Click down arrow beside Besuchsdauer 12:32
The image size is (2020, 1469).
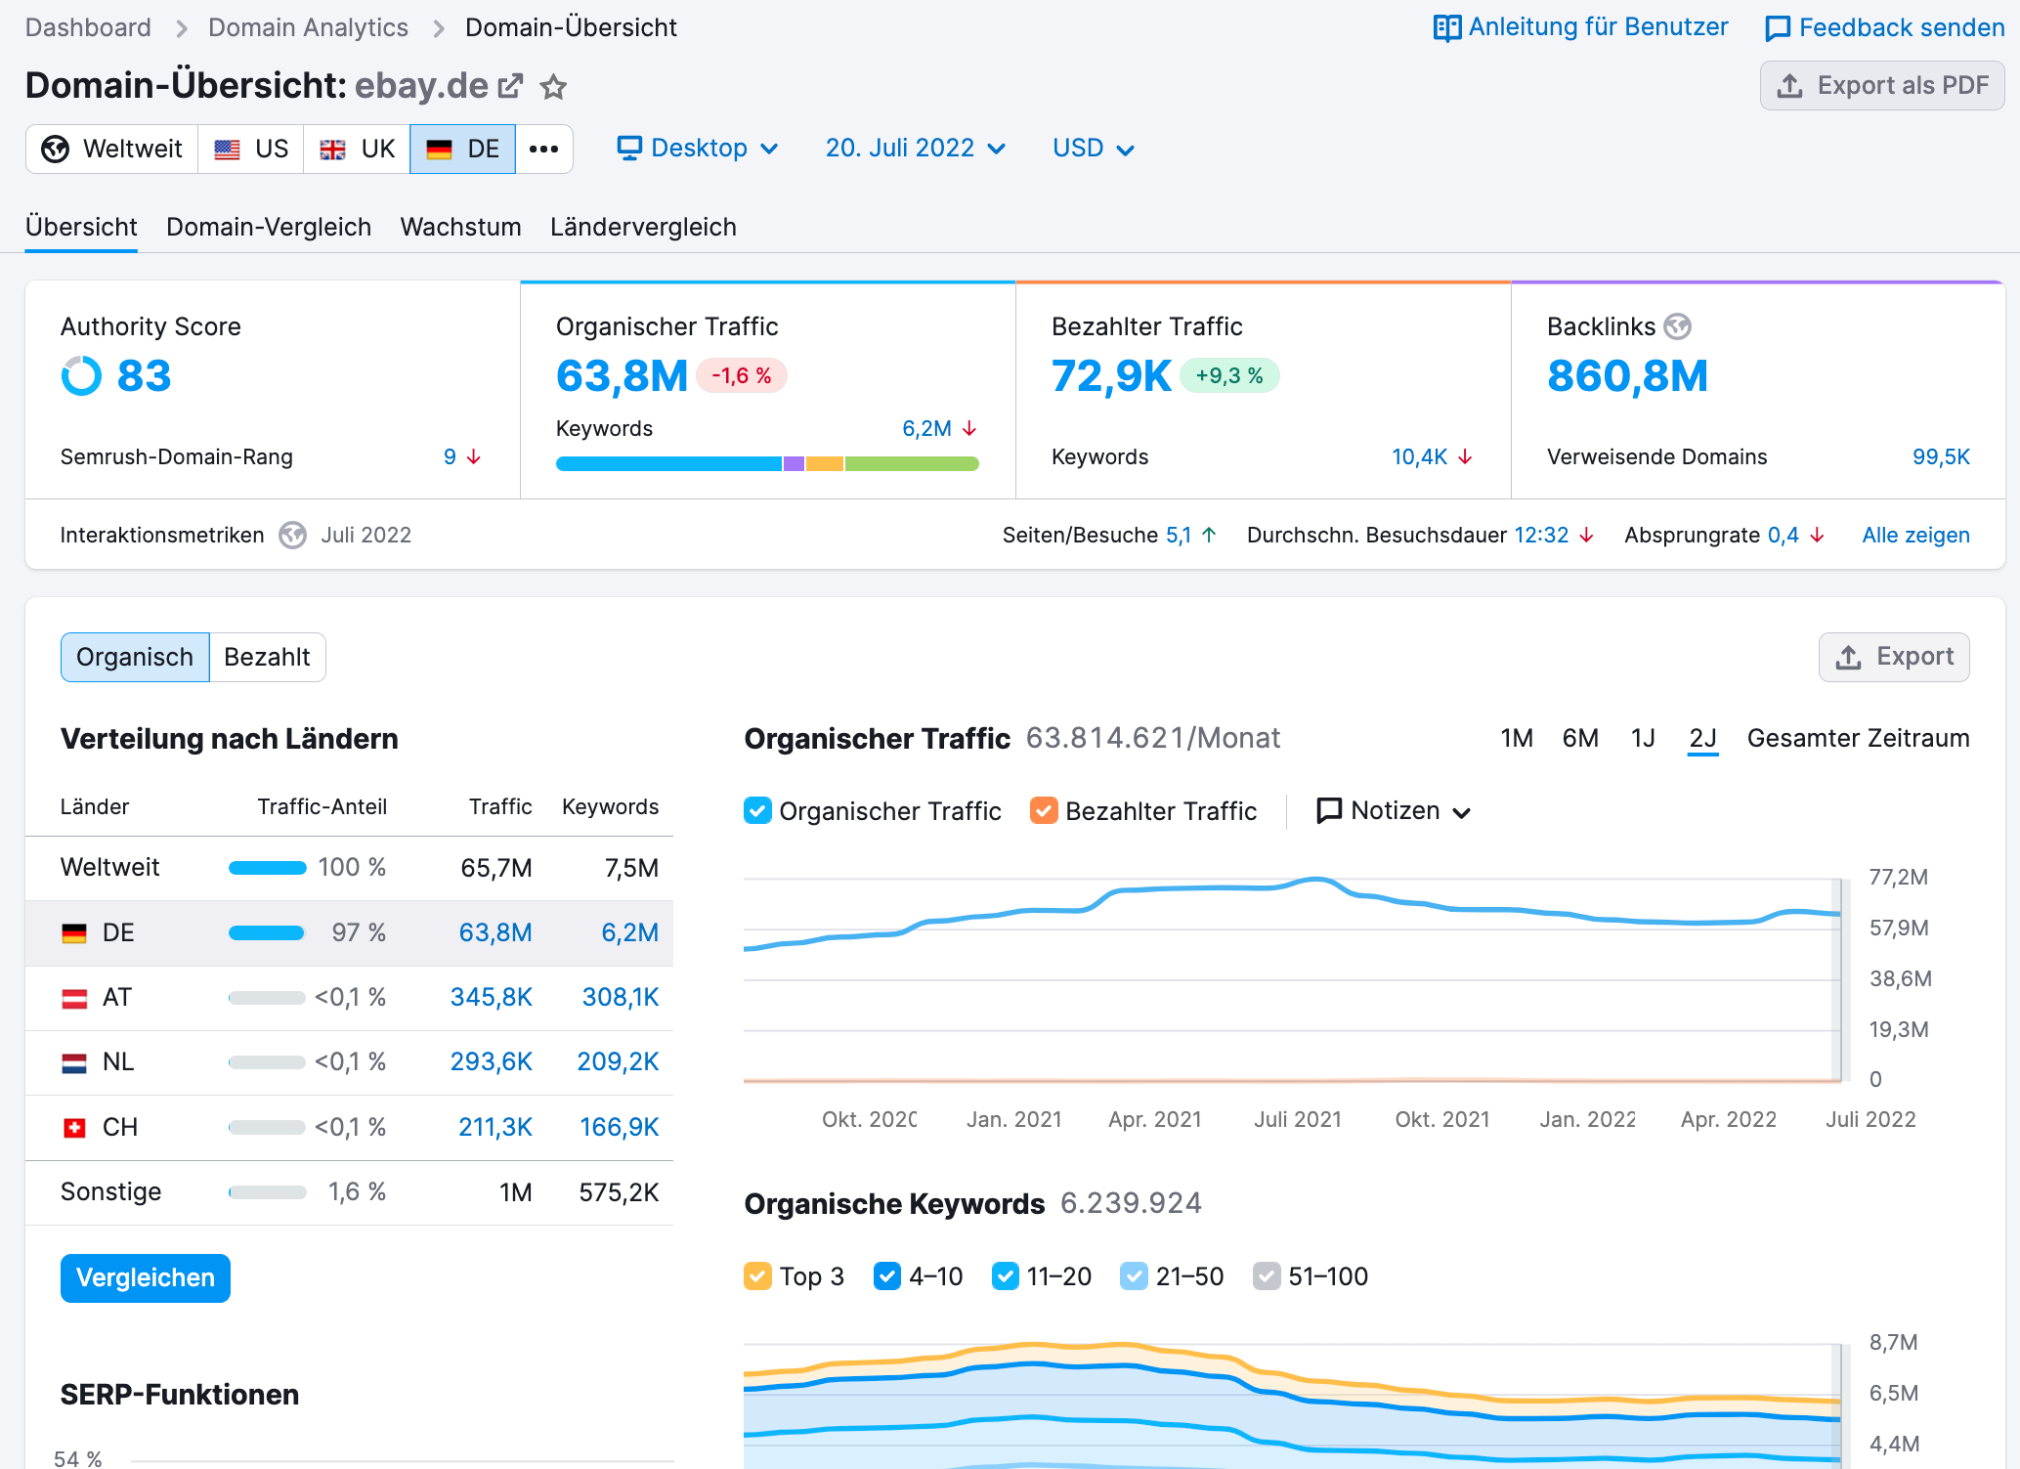(x=1586, y=535)
